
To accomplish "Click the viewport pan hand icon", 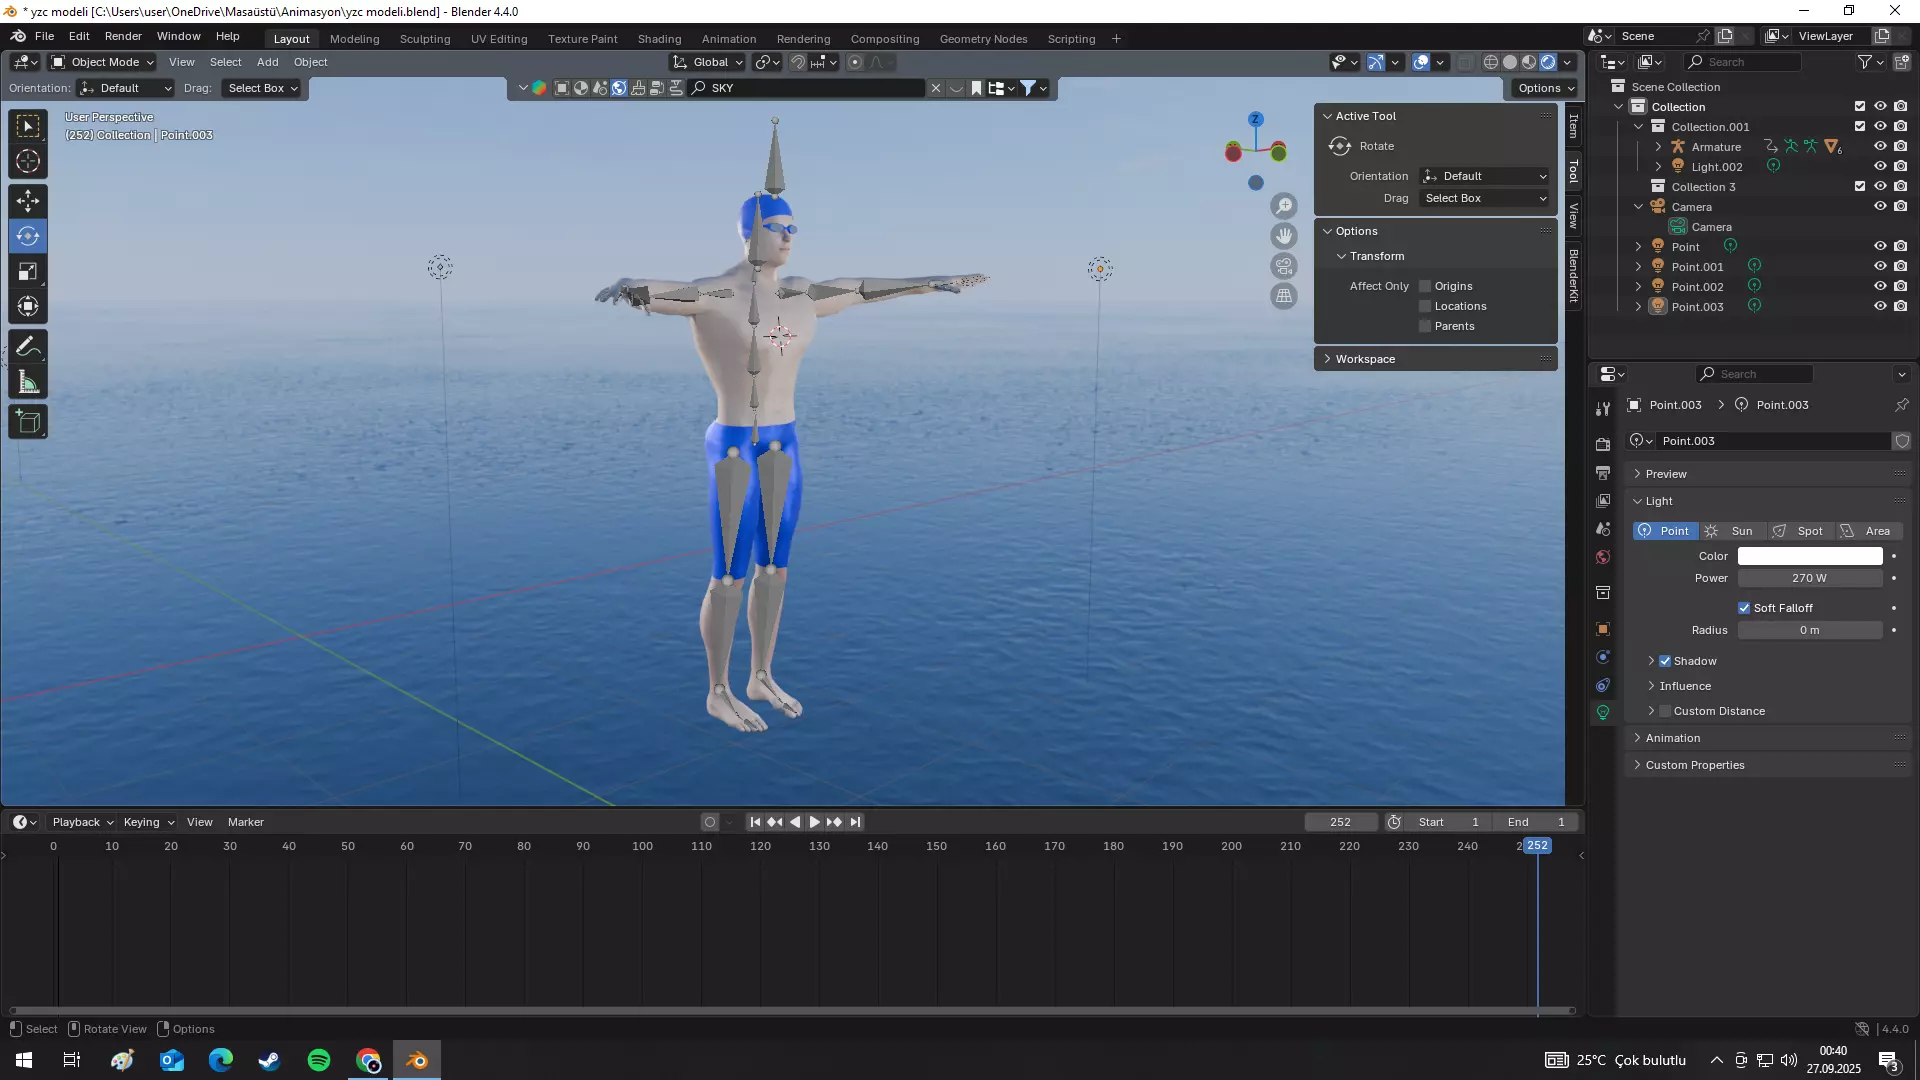I will coord(1284,236).
